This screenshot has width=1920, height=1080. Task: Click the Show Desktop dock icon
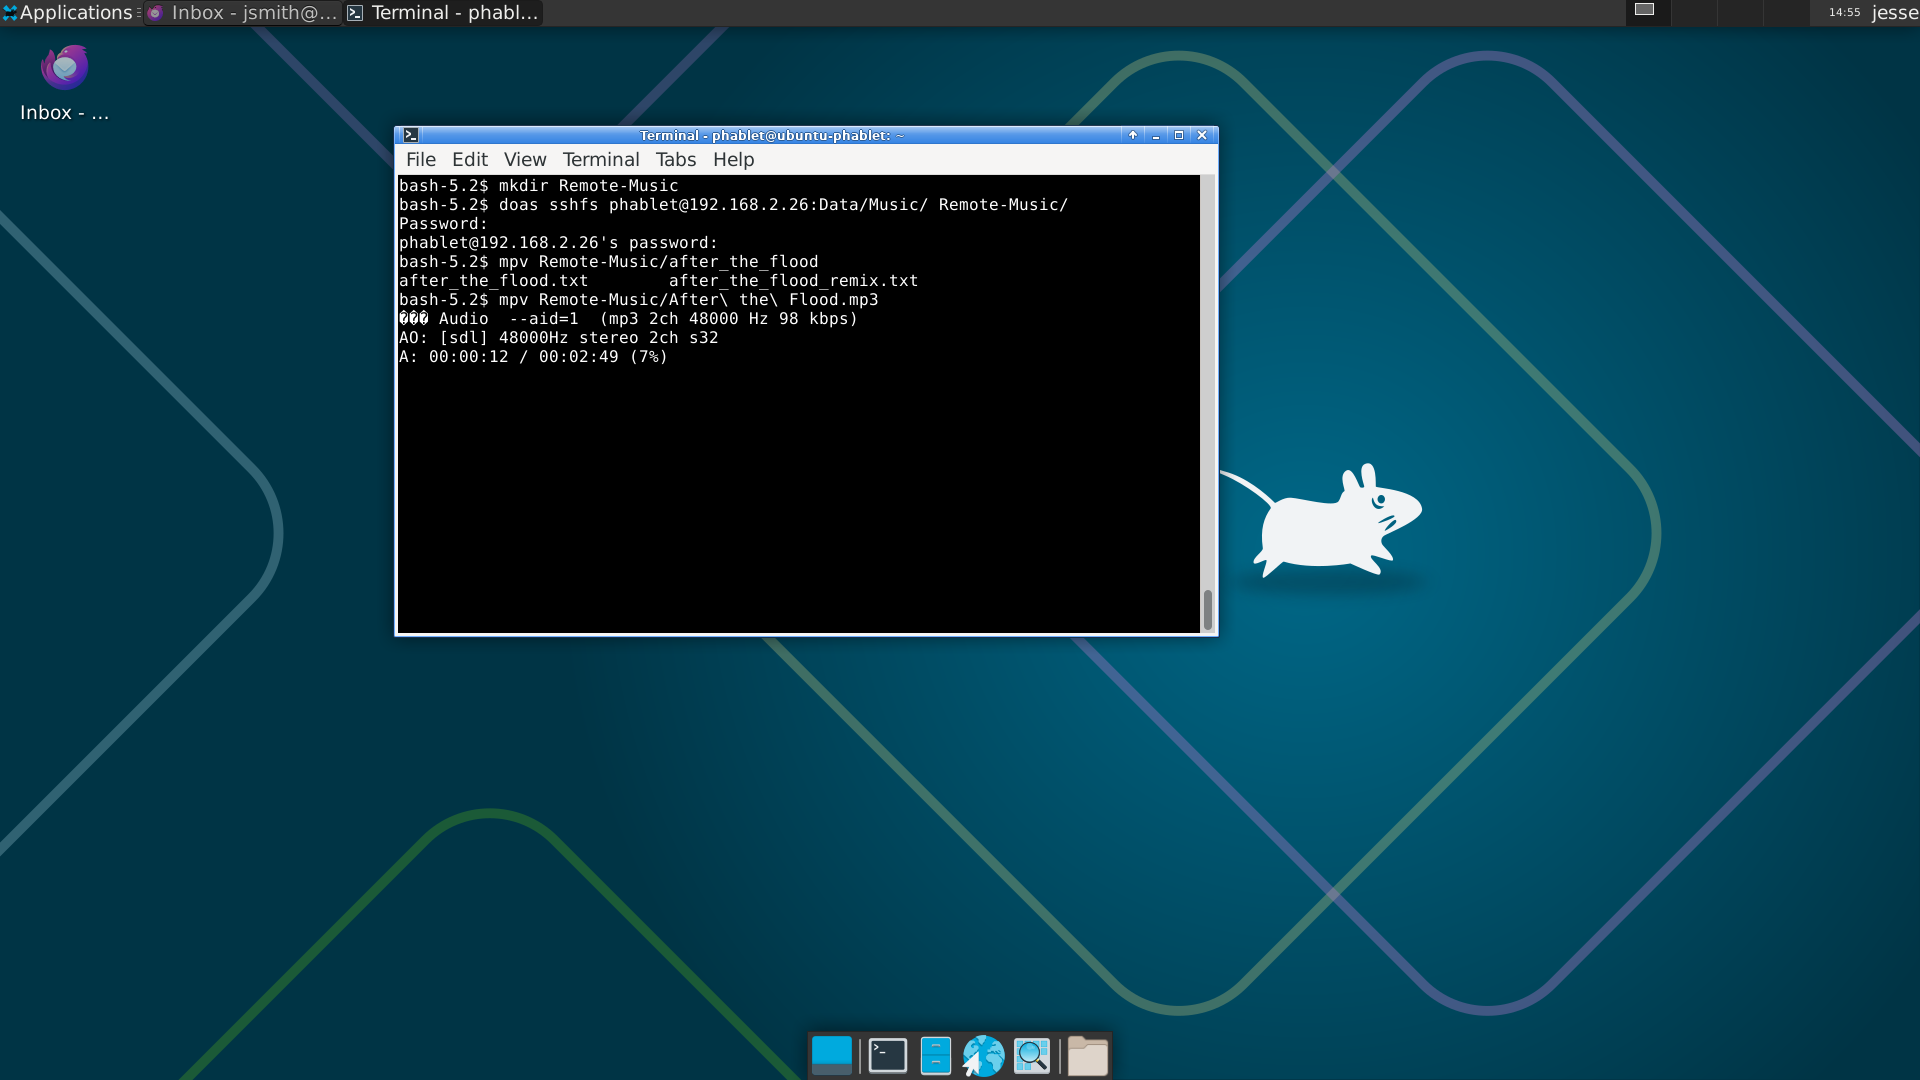click(x=831, y=1056)
